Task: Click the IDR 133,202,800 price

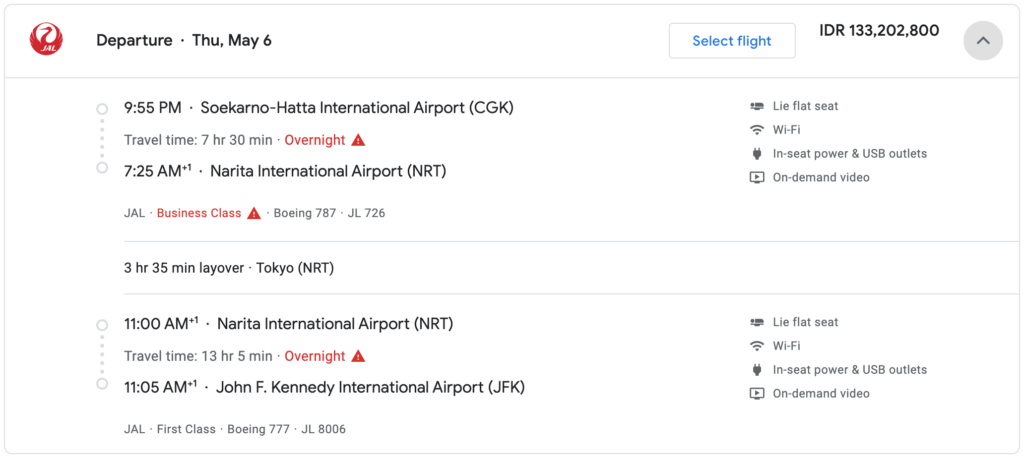Action: pyautogui.click(x=879, y=31)
